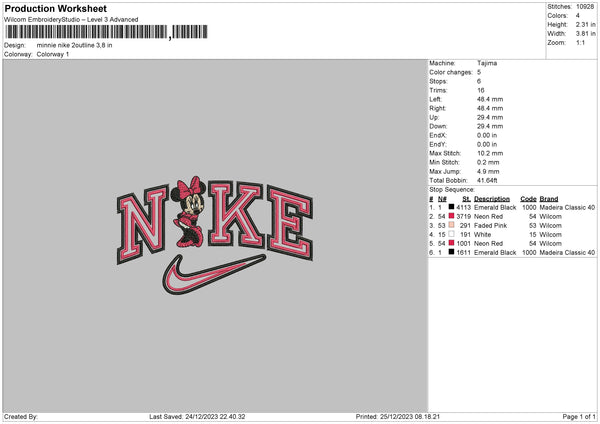This screenshot has width=600, height=424.
Task: Click 'Wilcom' brand in the Faded Pink row
Action: [551, 225]
